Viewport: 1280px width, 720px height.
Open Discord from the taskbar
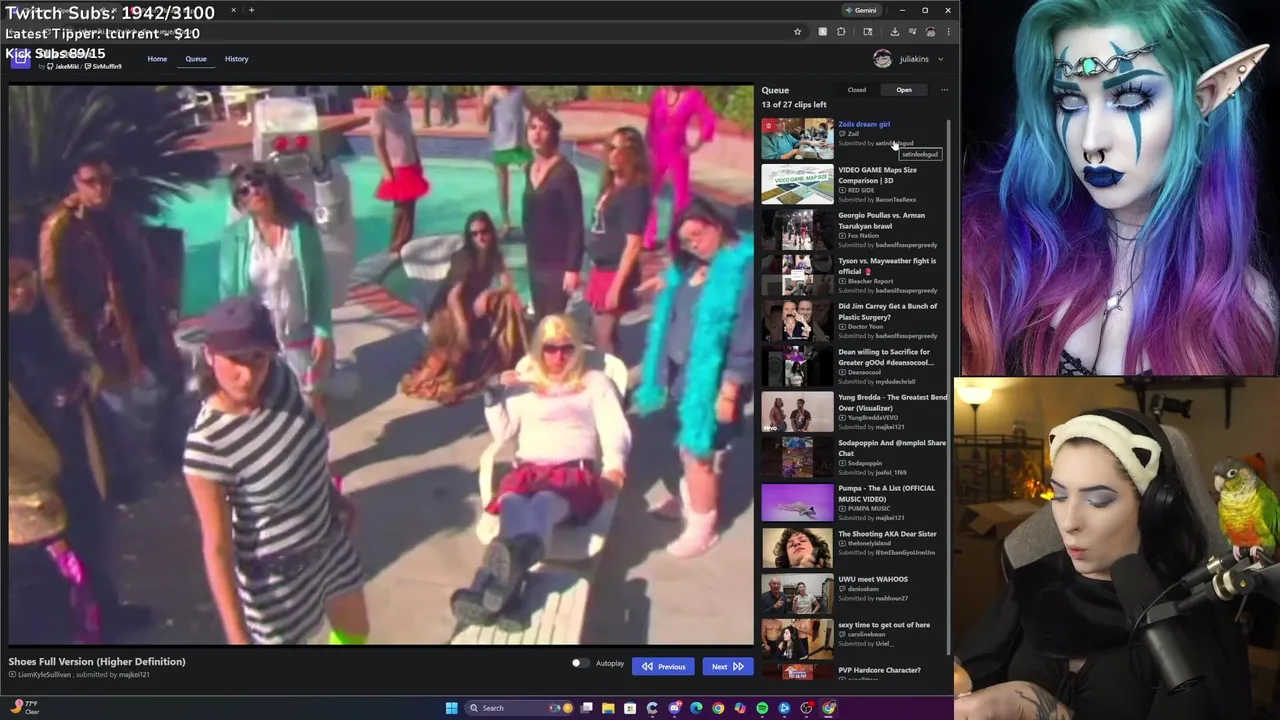674,708
